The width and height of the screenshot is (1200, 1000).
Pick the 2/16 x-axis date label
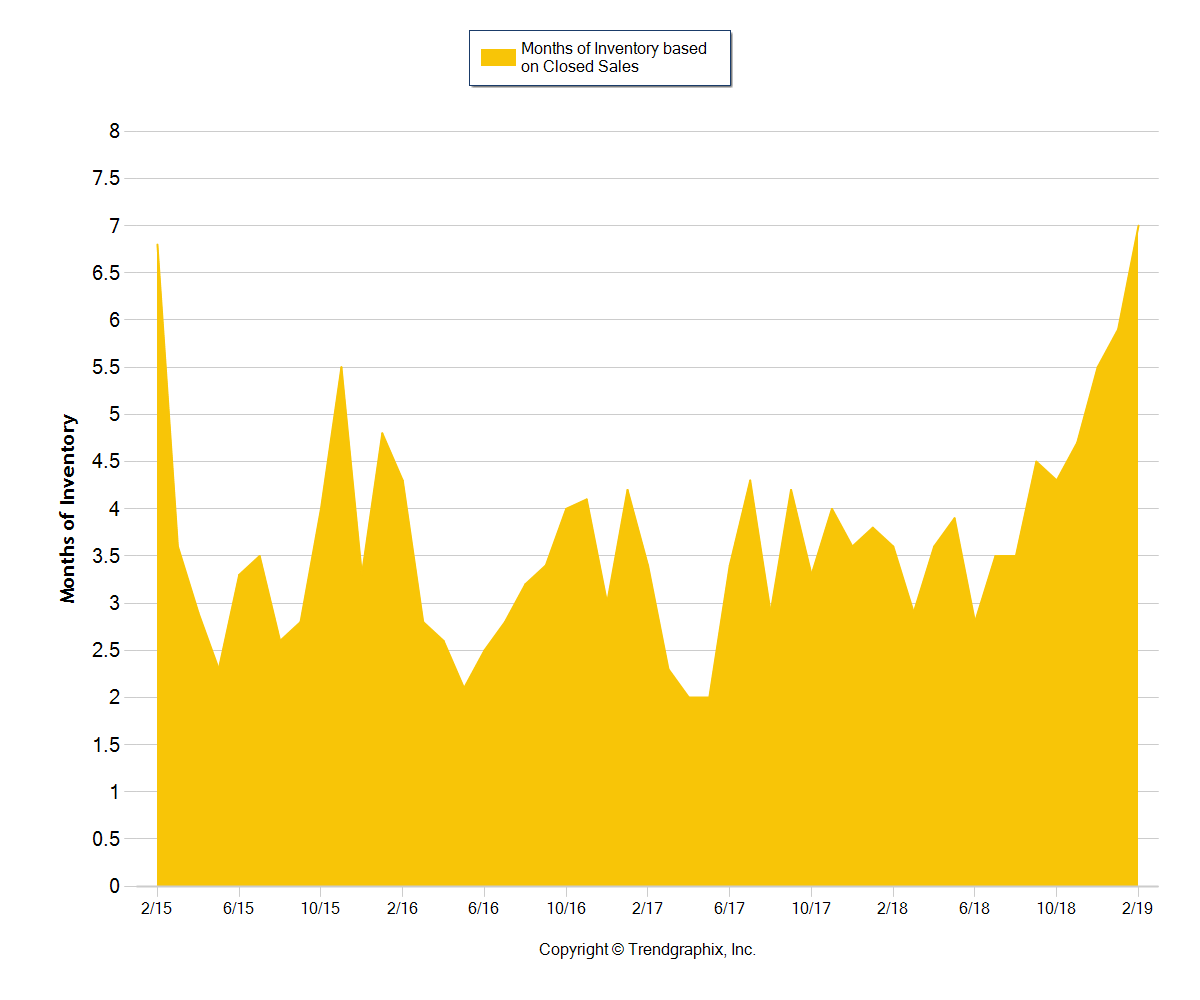click(402, 908)
